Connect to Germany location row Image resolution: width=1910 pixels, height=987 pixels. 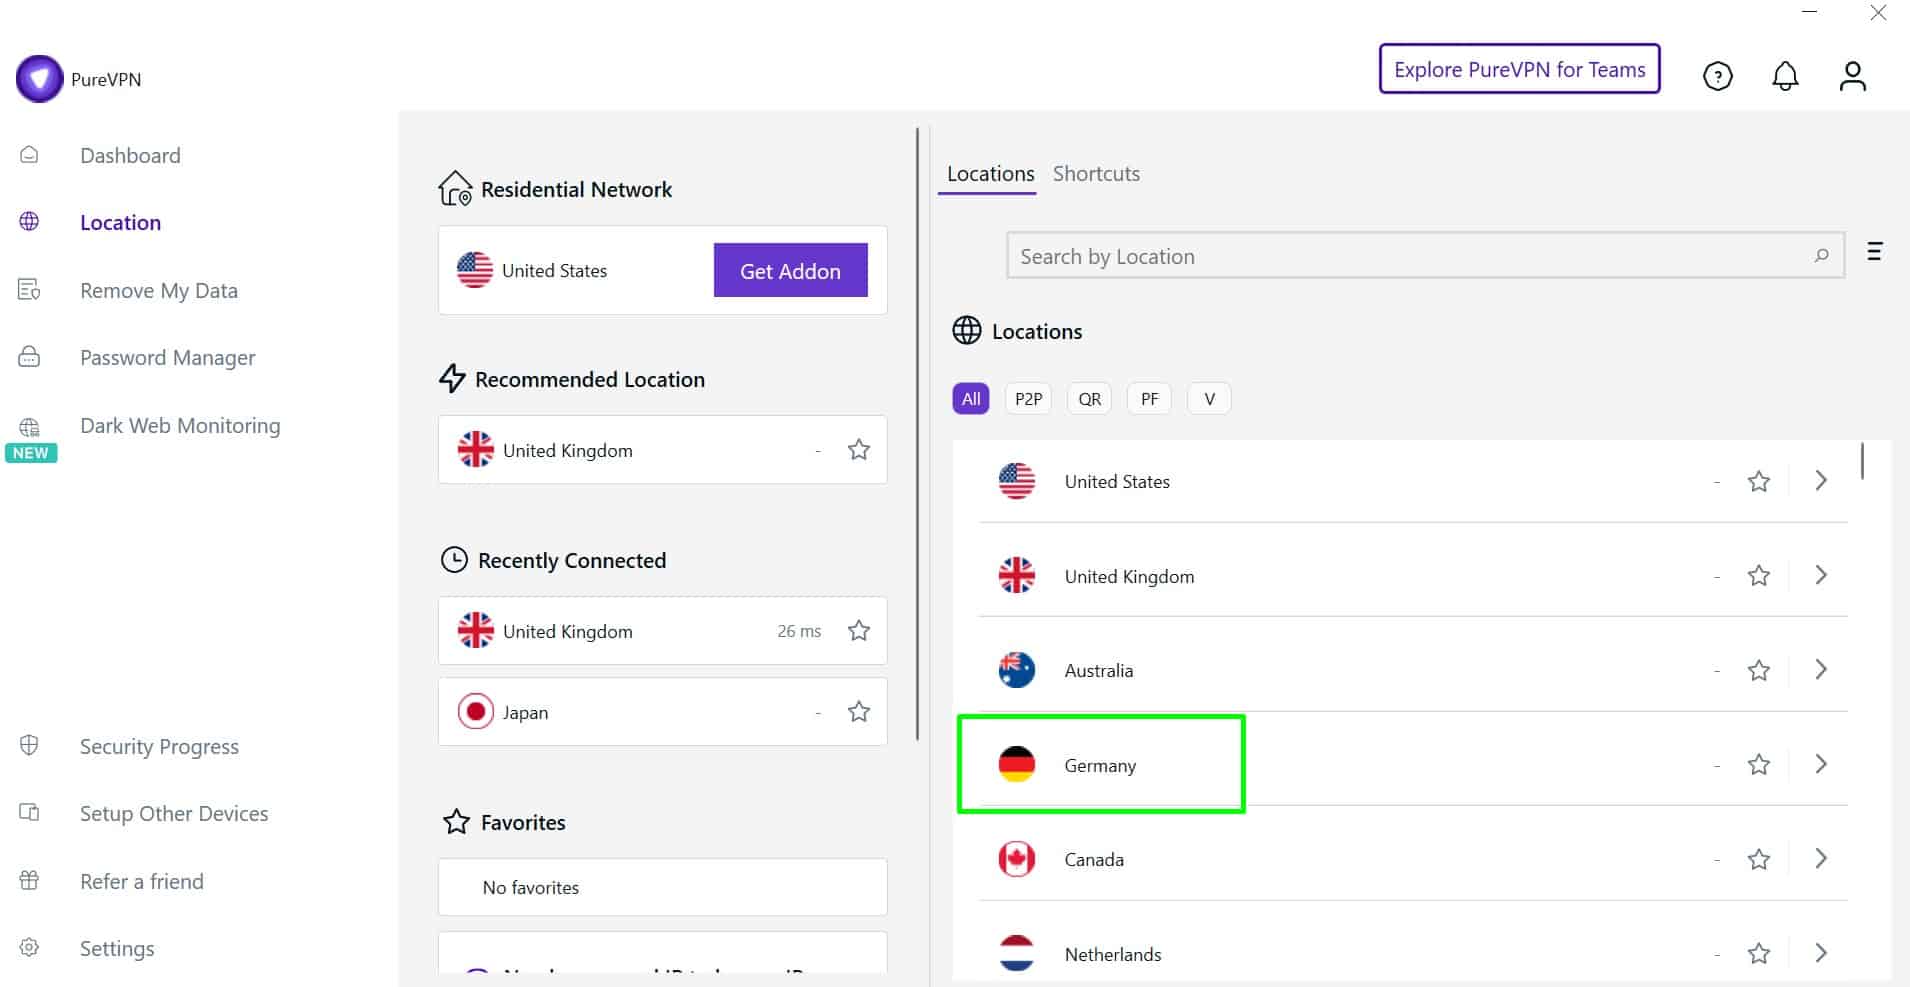(1412, 765)
